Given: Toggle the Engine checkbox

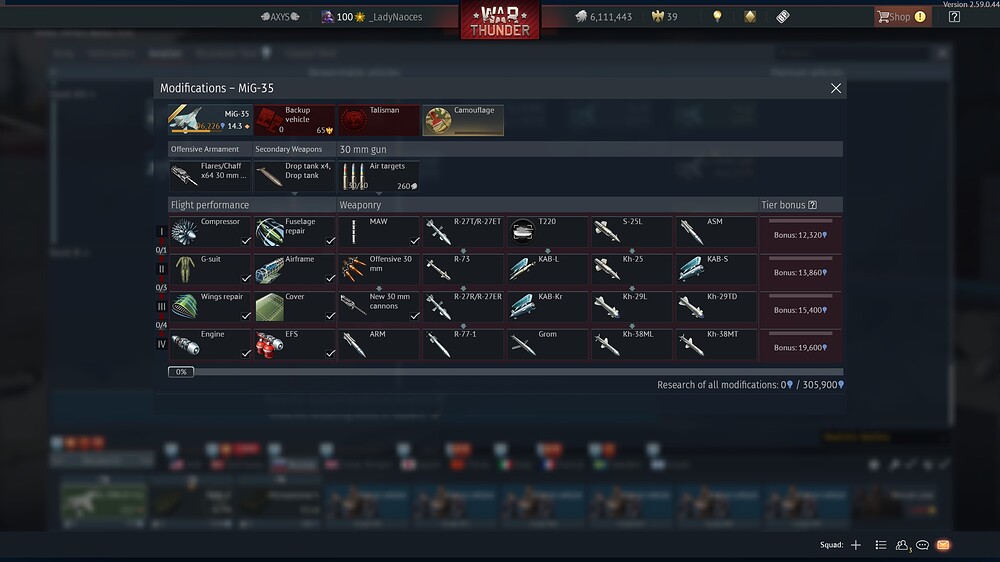Looking at the screenshot, I should pos(246,353).
